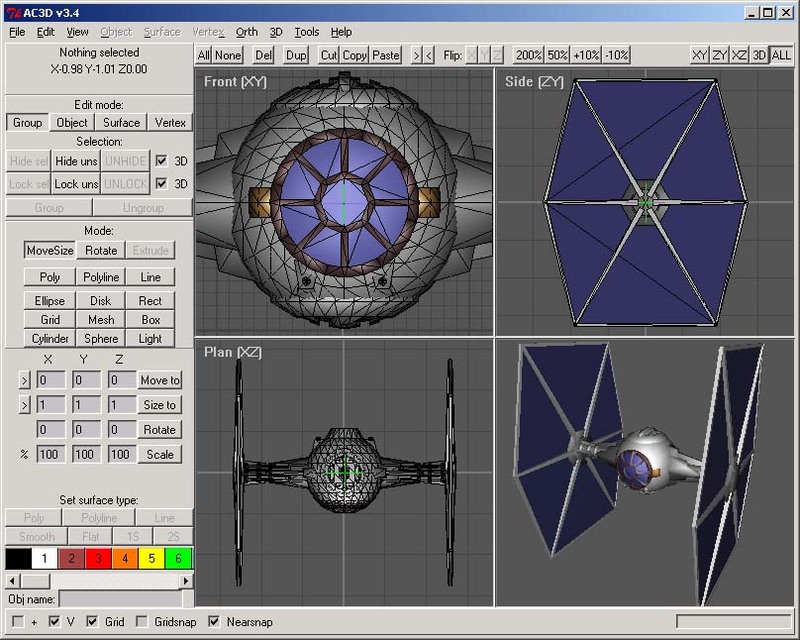Open the Help menu
The width and height of the screenshot is (800, 640).
click(341, 32)
